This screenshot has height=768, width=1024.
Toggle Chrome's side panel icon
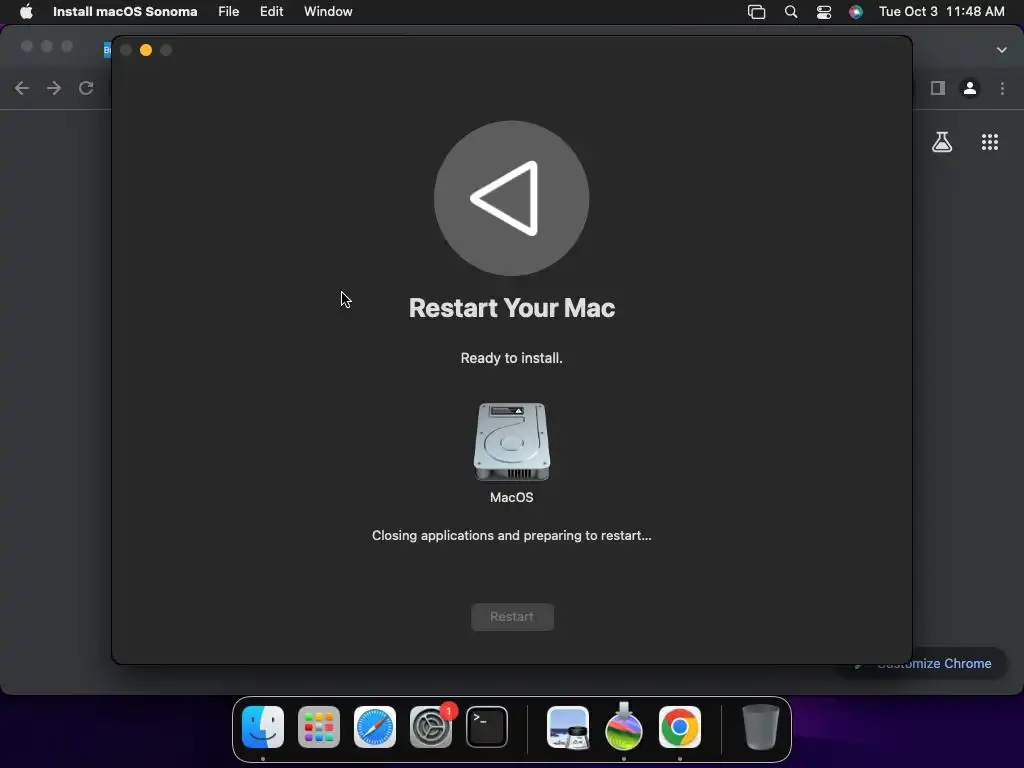tap(938, 88)
